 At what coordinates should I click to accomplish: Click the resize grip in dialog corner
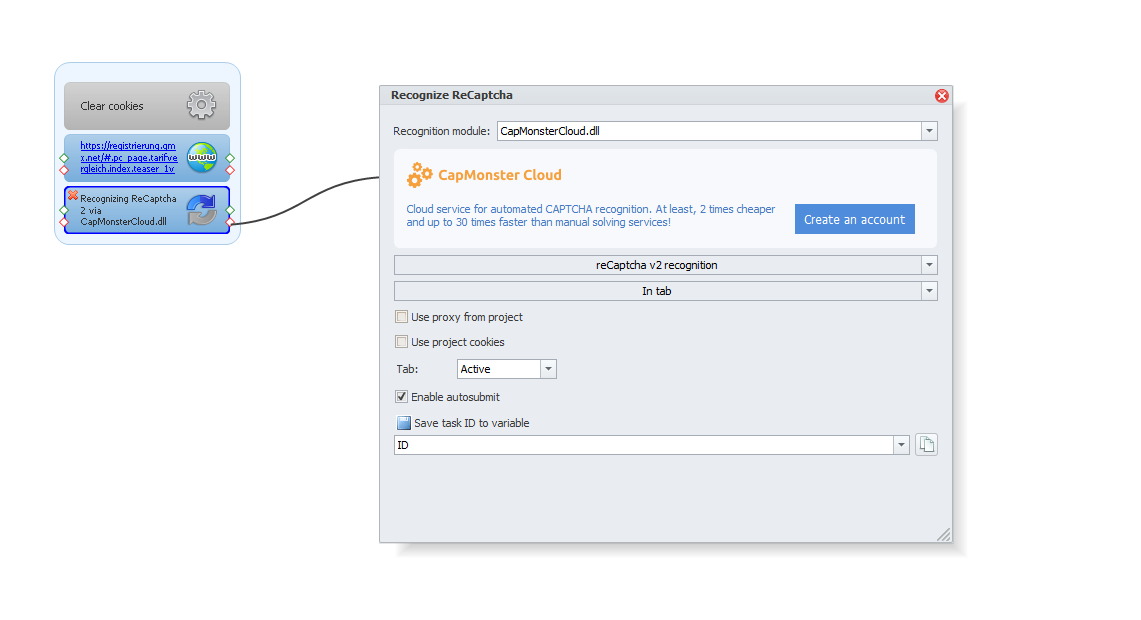[944, 534]
